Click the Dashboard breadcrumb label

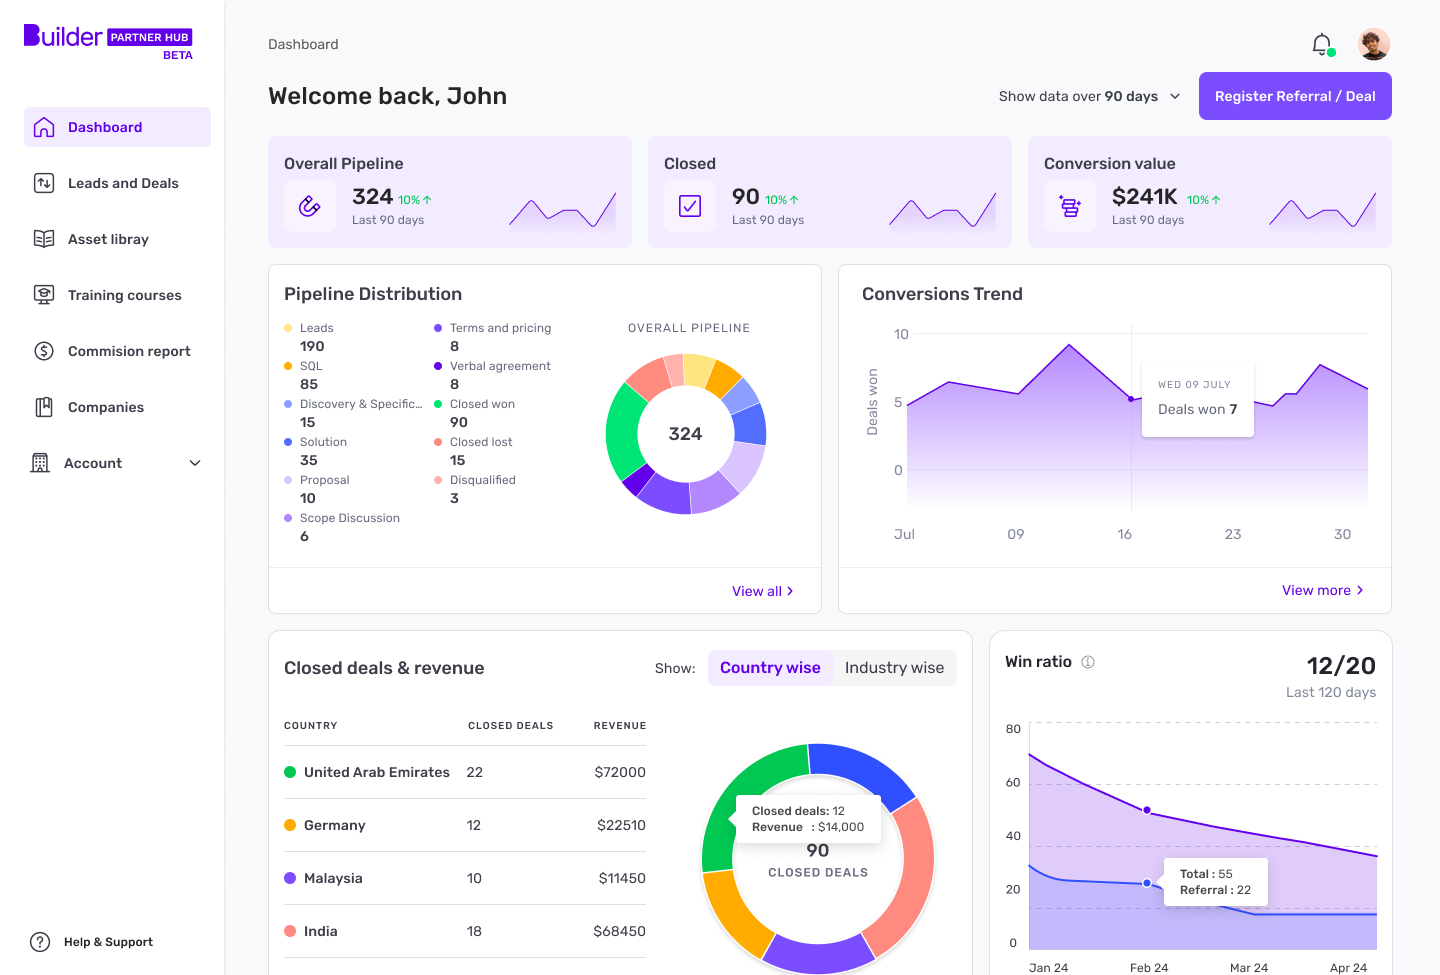pos(303,44)
